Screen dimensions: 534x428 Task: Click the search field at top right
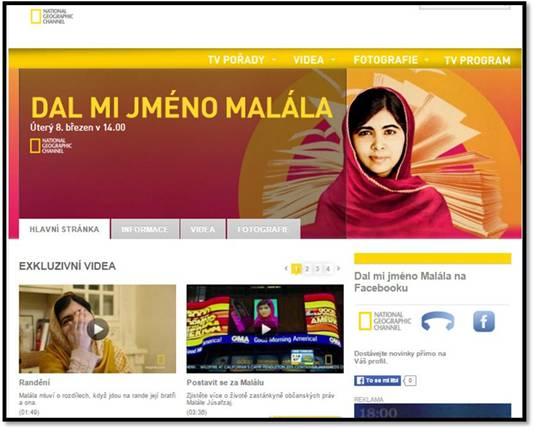(465, 6)
